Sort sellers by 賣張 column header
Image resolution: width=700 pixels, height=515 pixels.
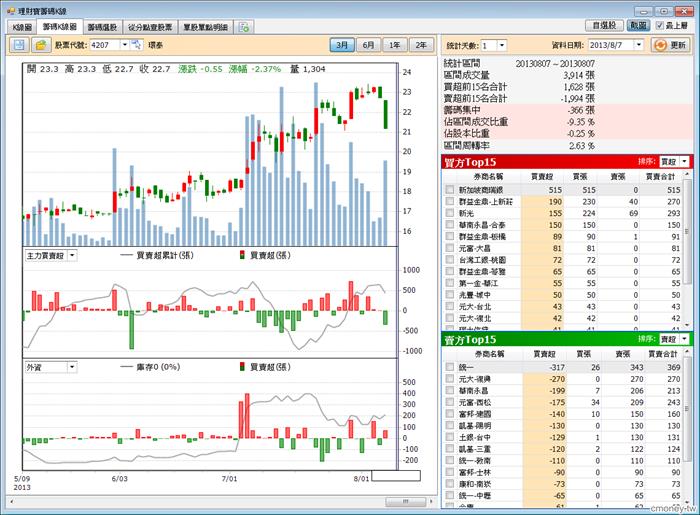tap(622, 354)
